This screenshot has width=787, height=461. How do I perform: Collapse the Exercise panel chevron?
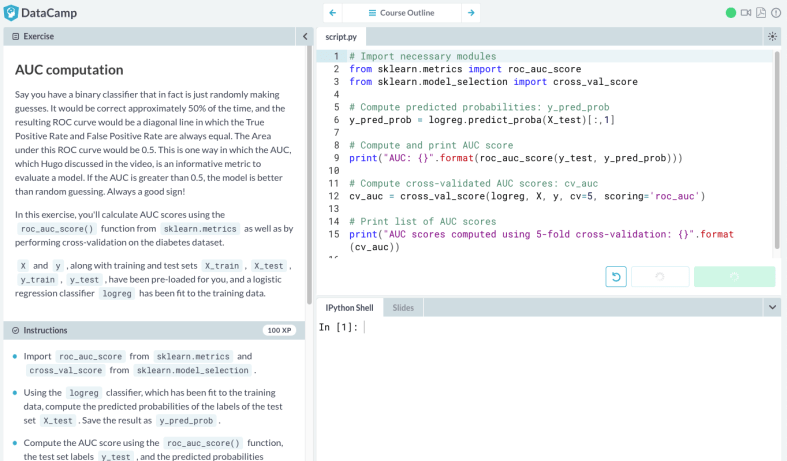coord(305,36)
